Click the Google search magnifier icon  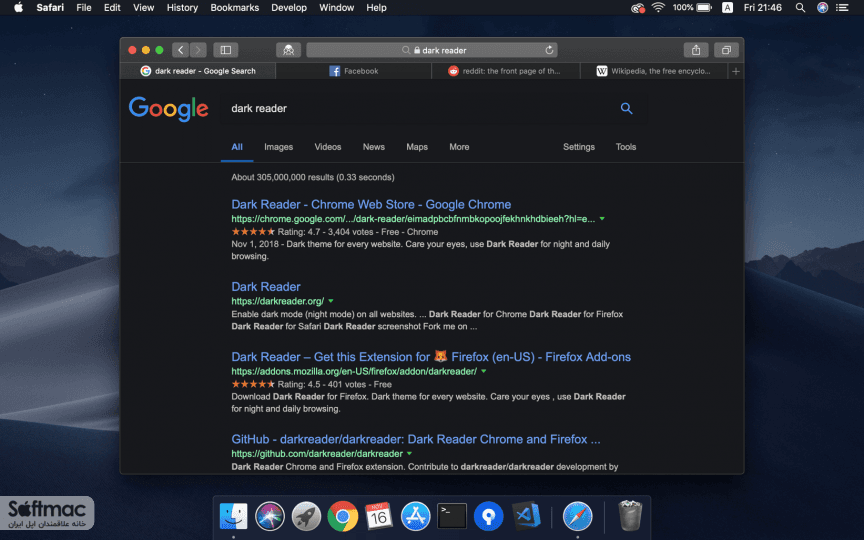[627, 109]
